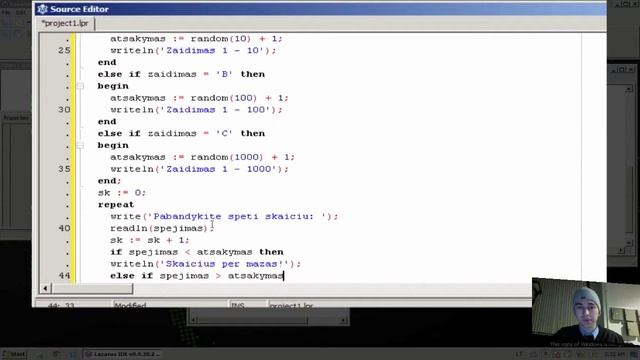Click the Source Editor title bar icon

42,9
